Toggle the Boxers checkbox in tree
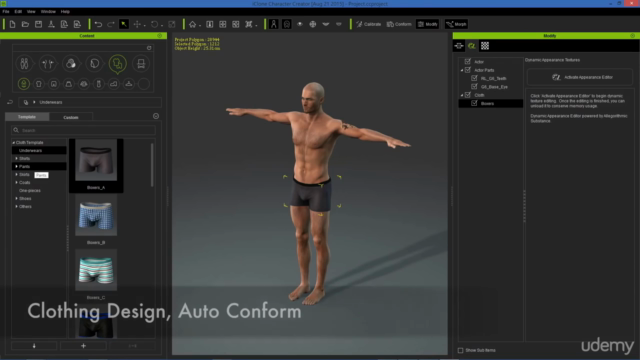Viewport: 640px width, 360px height. pyautogui.click(x=474, y=103)
